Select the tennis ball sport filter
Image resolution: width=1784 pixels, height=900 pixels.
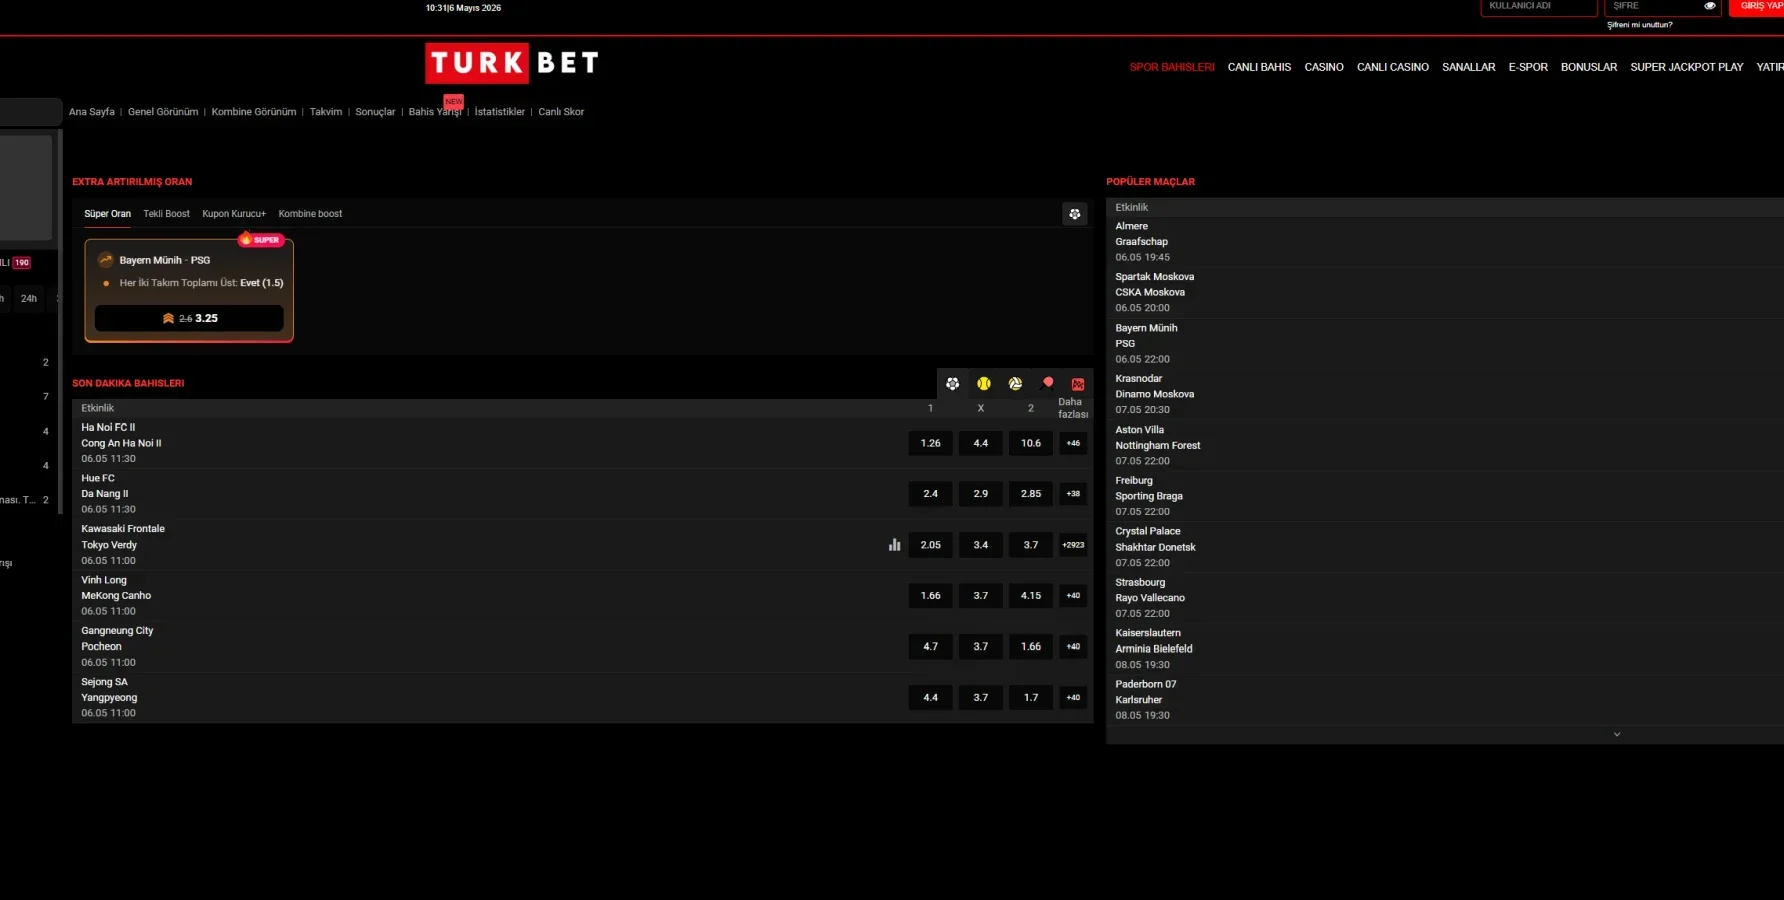pyautogui.click(x=984, y=384)
